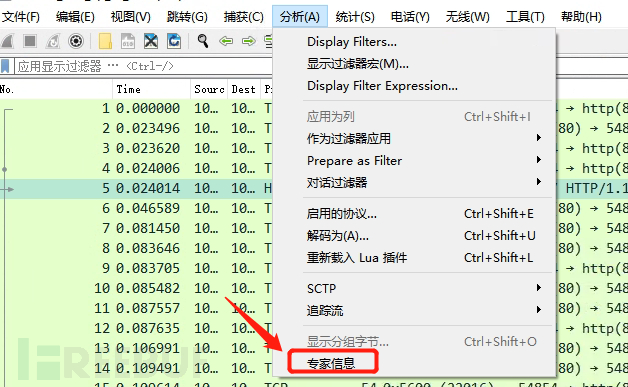This screenshot has height=387, width=628.
Task: Sort by the Time column header
Action: click(x=151, y=89)
